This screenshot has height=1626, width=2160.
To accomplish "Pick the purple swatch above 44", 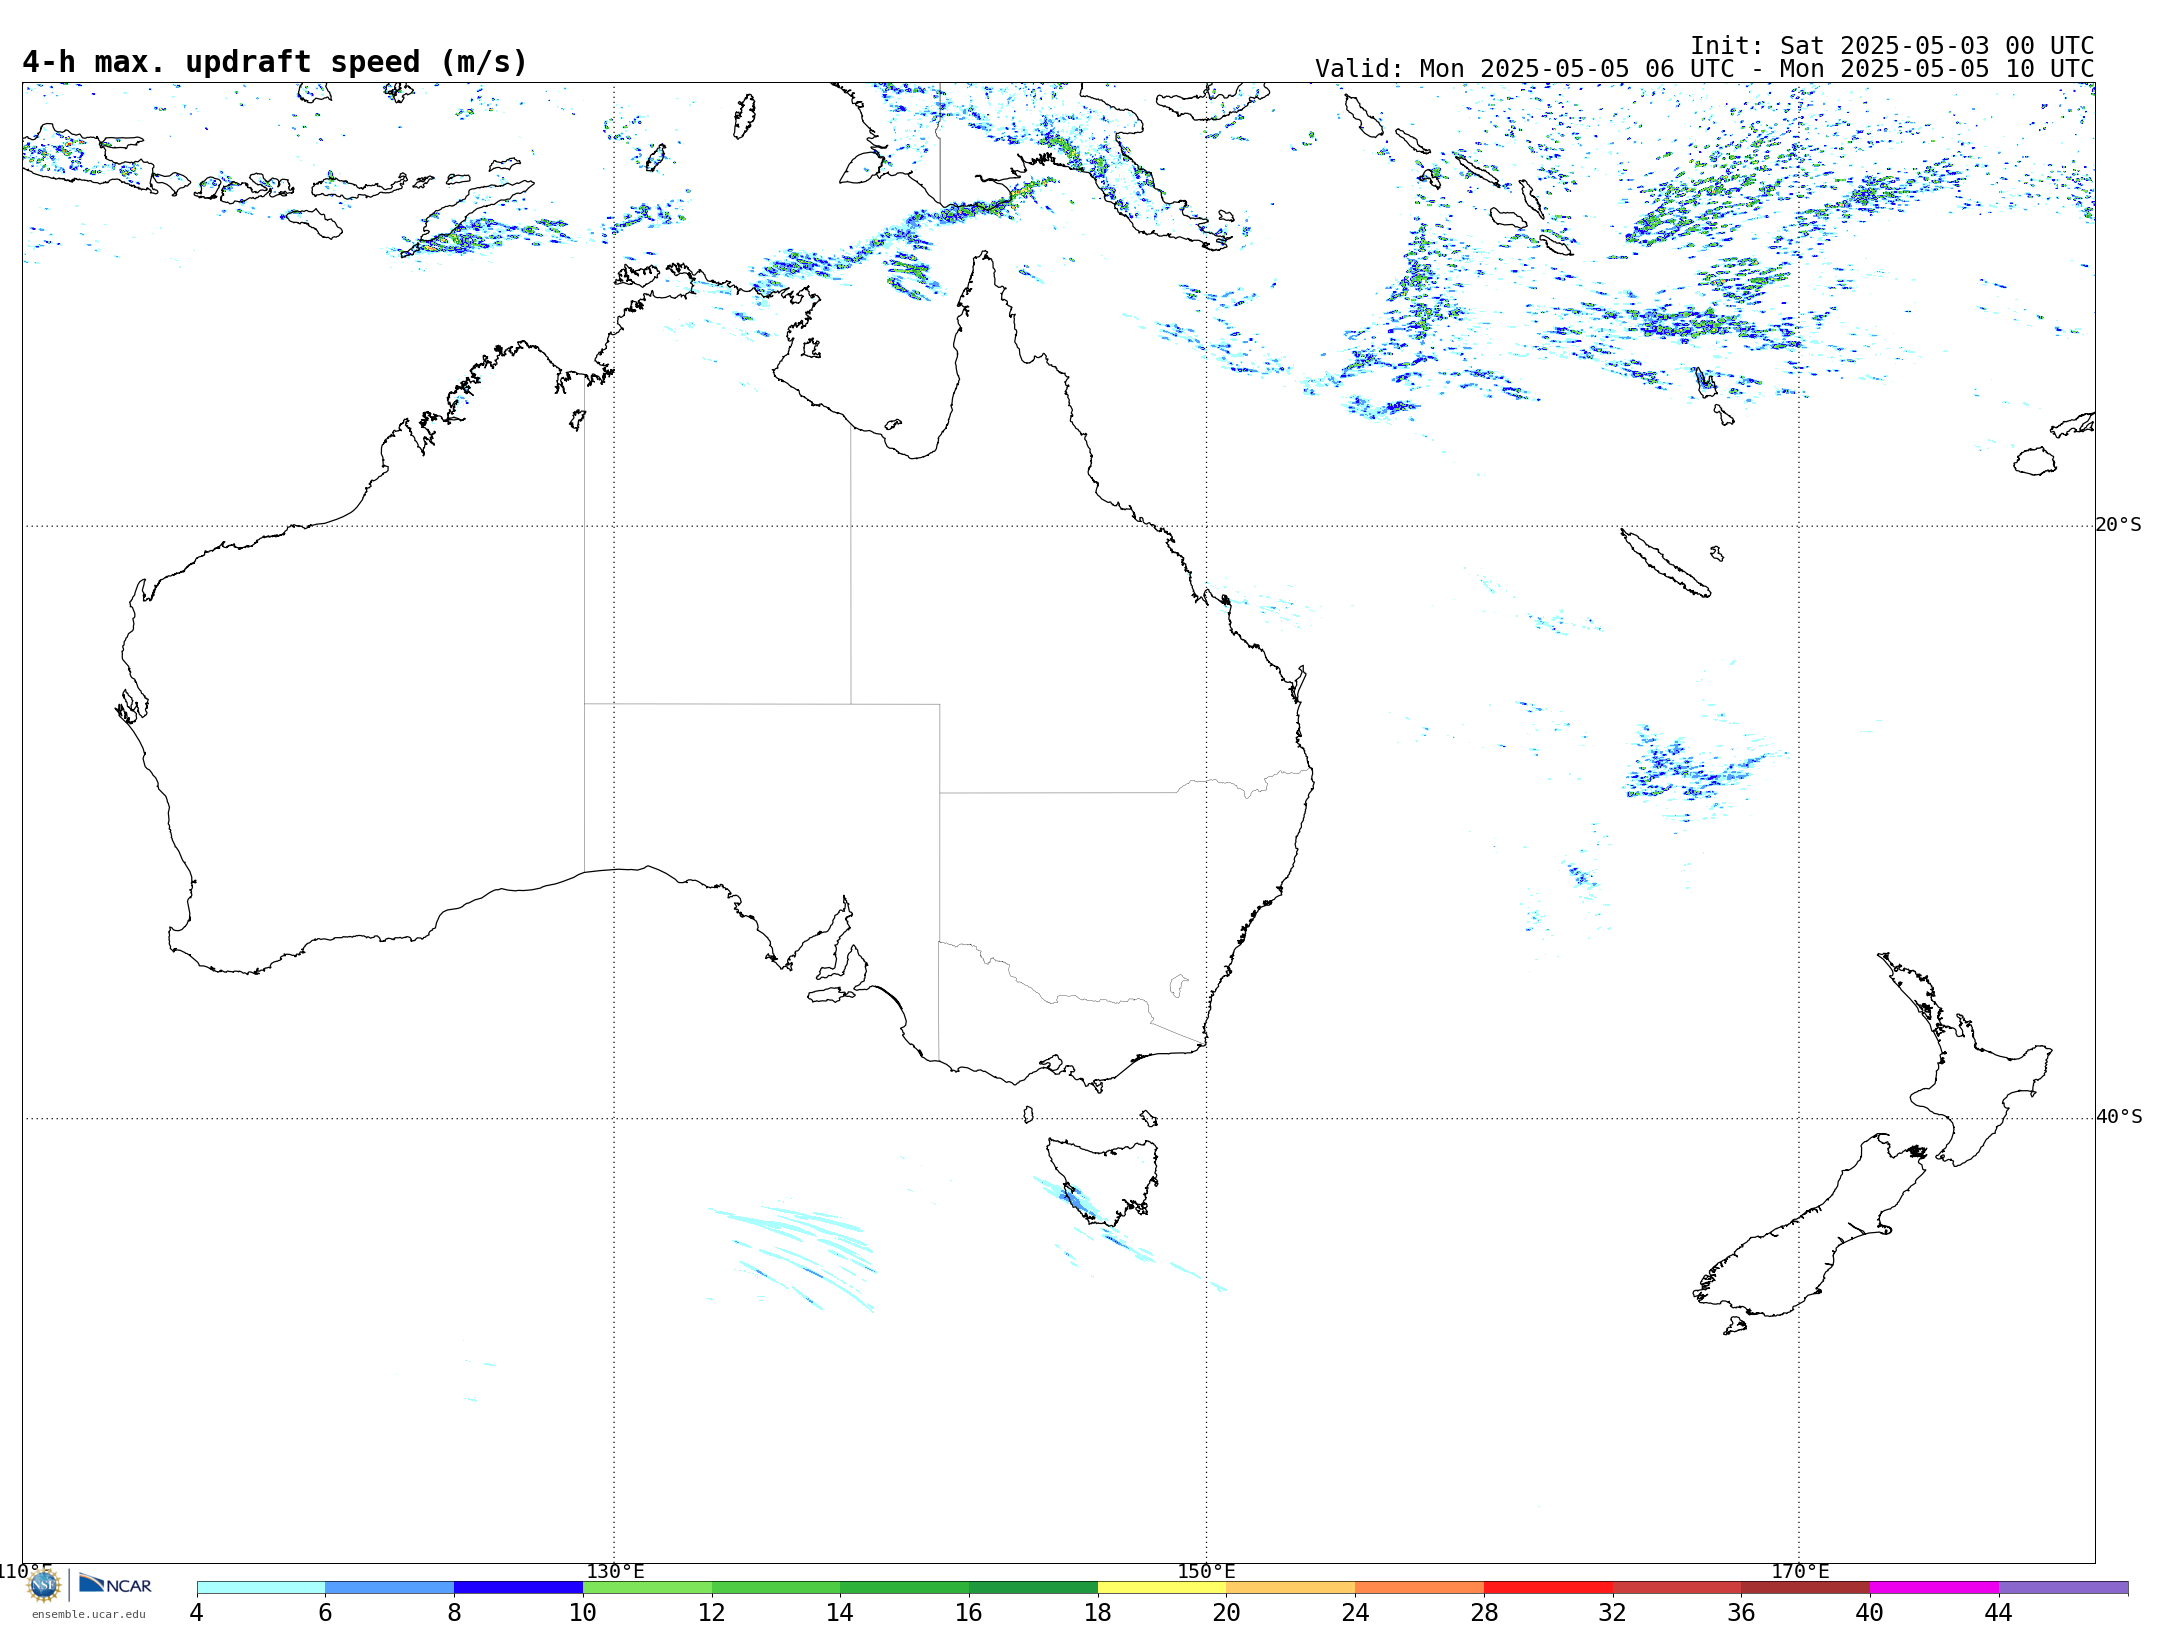I will 2063,1588.
